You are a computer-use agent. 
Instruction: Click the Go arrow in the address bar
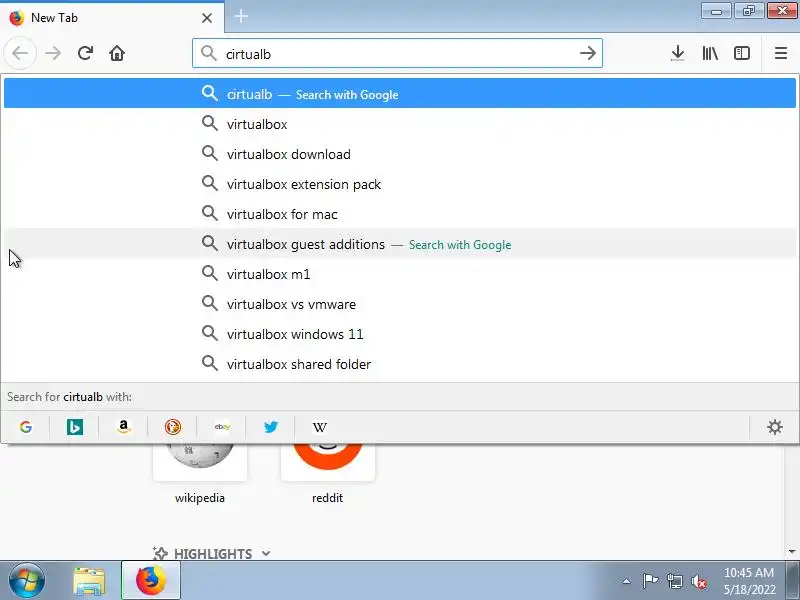[x=588, y=53]
